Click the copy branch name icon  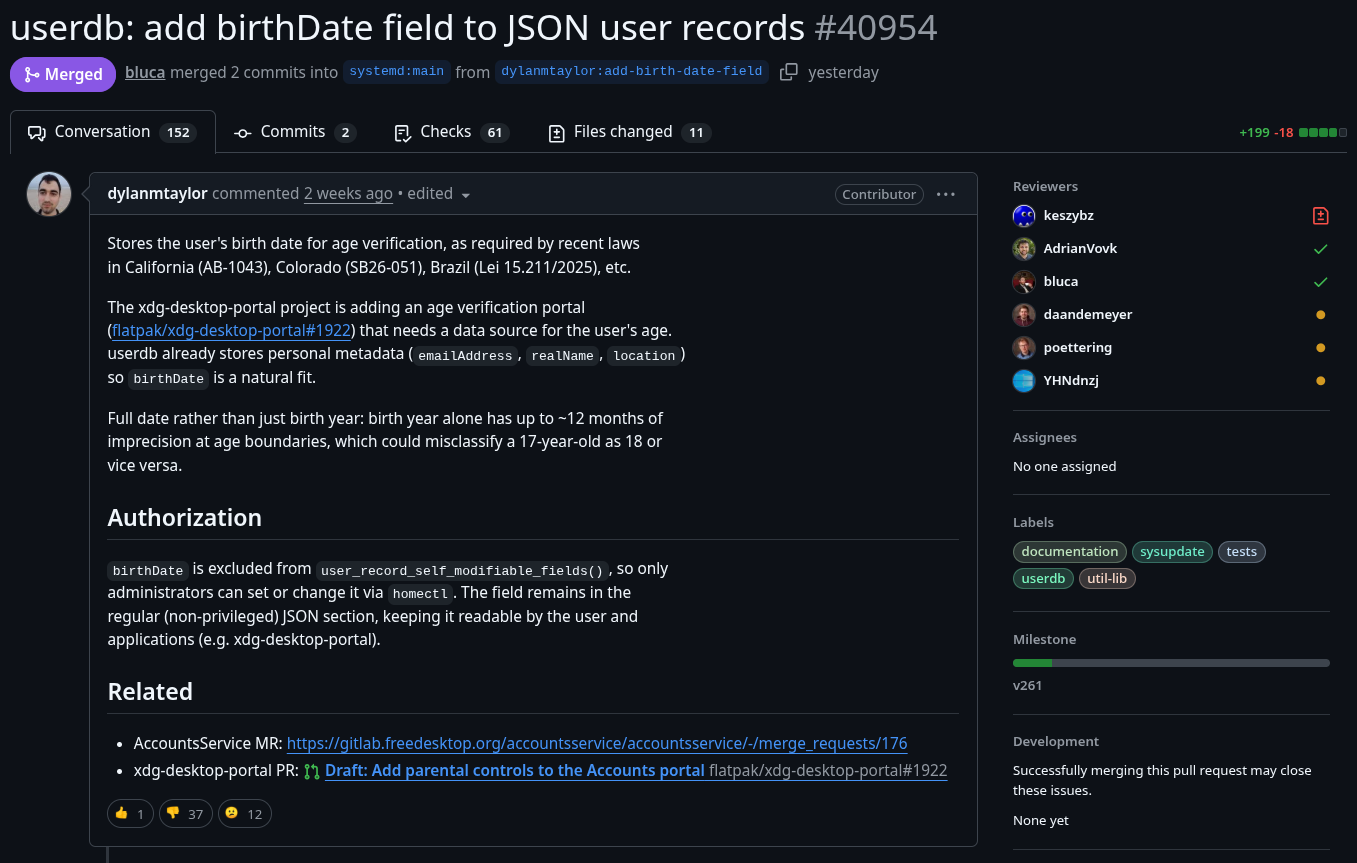click(x=788, y=71)
